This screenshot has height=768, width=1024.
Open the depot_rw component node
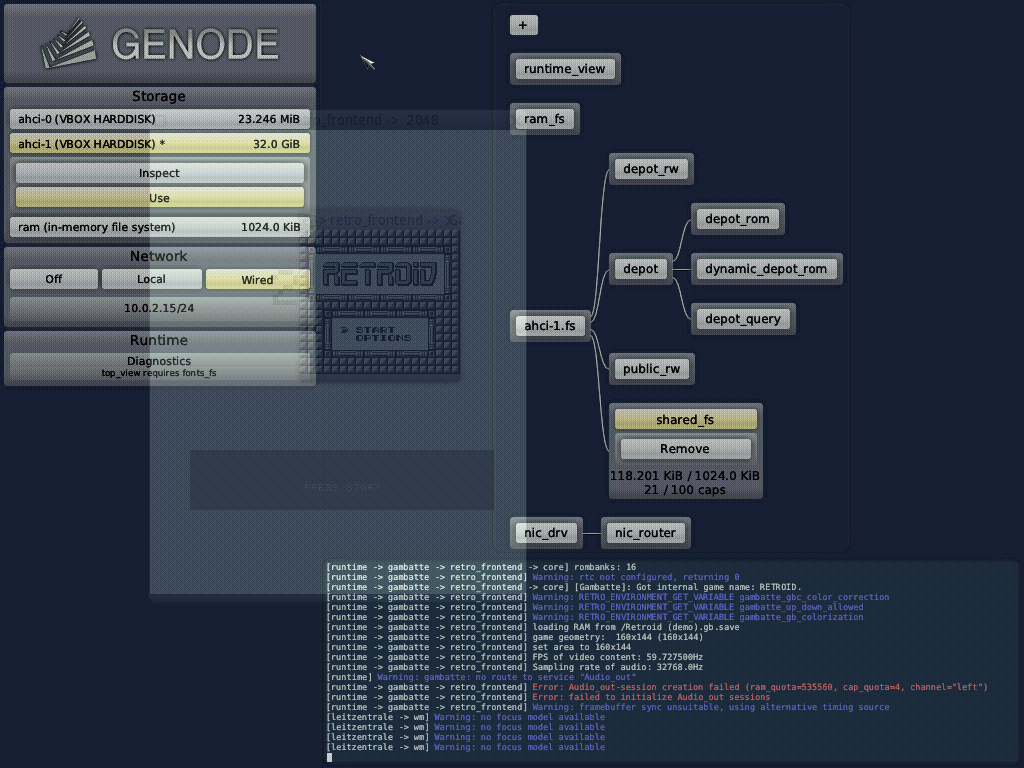pos(650,169)
